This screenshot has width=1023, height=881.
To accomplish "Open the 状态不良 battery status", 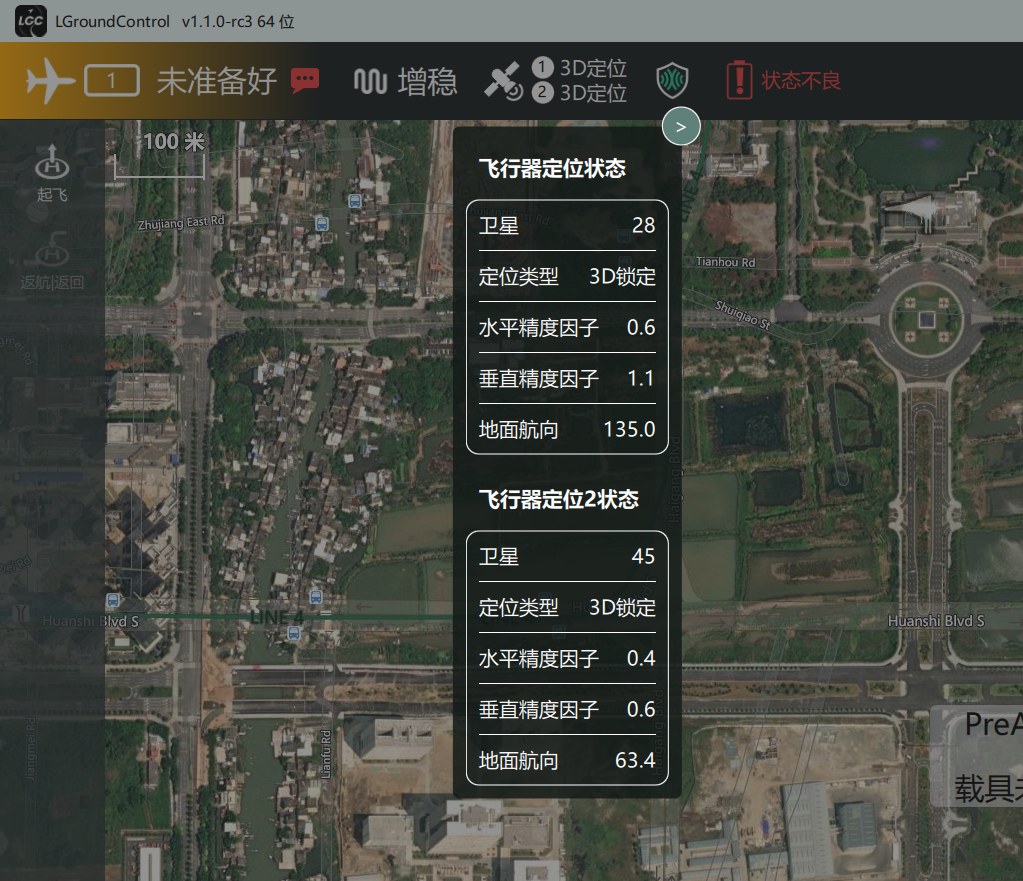I will point(801,81).
